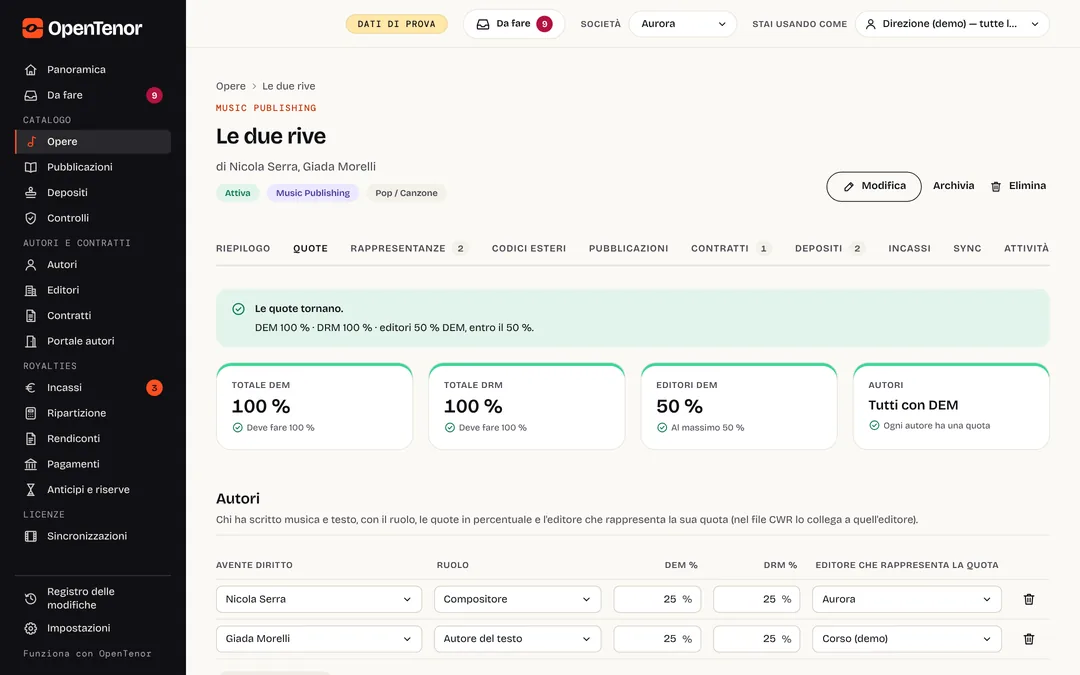Click the Depositi stamp icon
1080x675 pixels.
[x=30, y=192]
